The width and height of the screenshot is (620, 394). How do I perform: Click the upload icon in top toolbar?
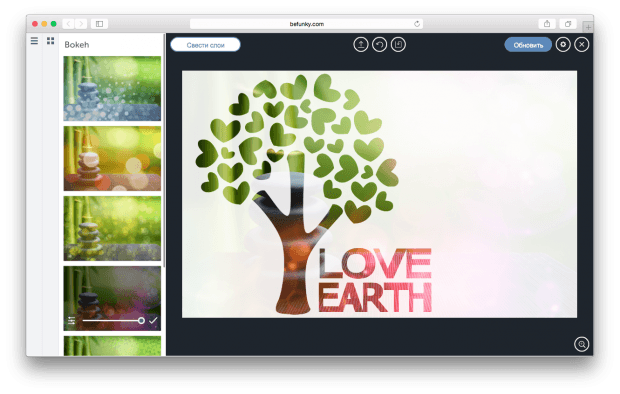pyautogui.click(x=361, y=44)
